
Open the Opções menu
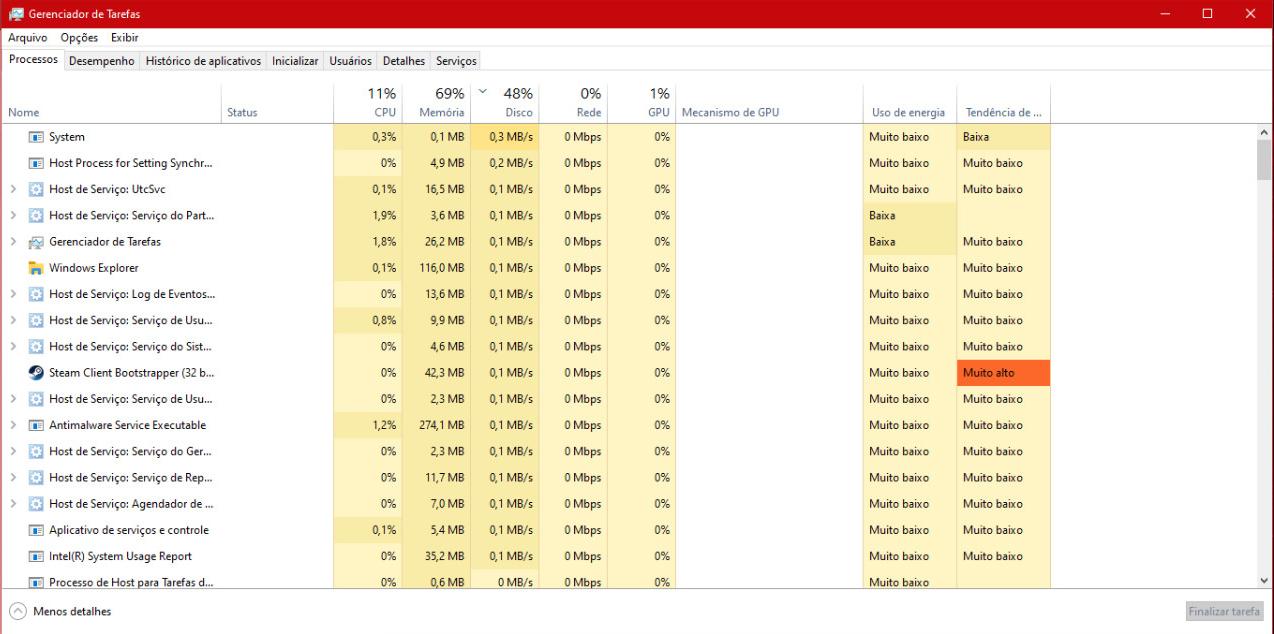coord(79,38)
